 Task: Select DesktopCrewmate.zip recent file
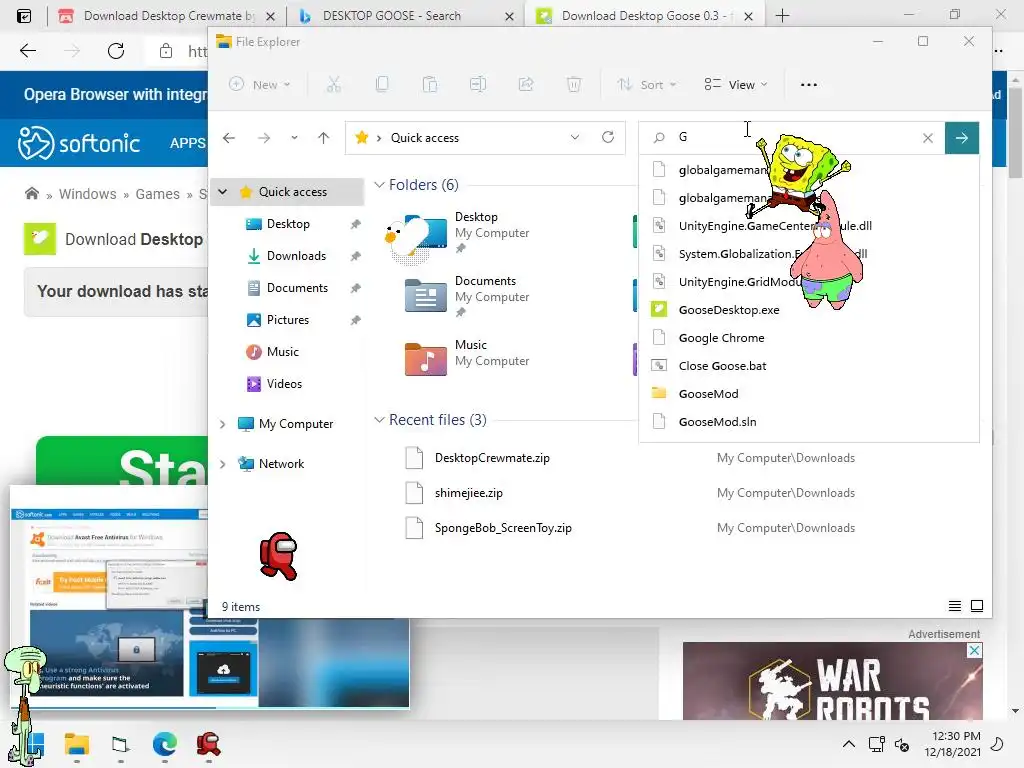point(492,458)
